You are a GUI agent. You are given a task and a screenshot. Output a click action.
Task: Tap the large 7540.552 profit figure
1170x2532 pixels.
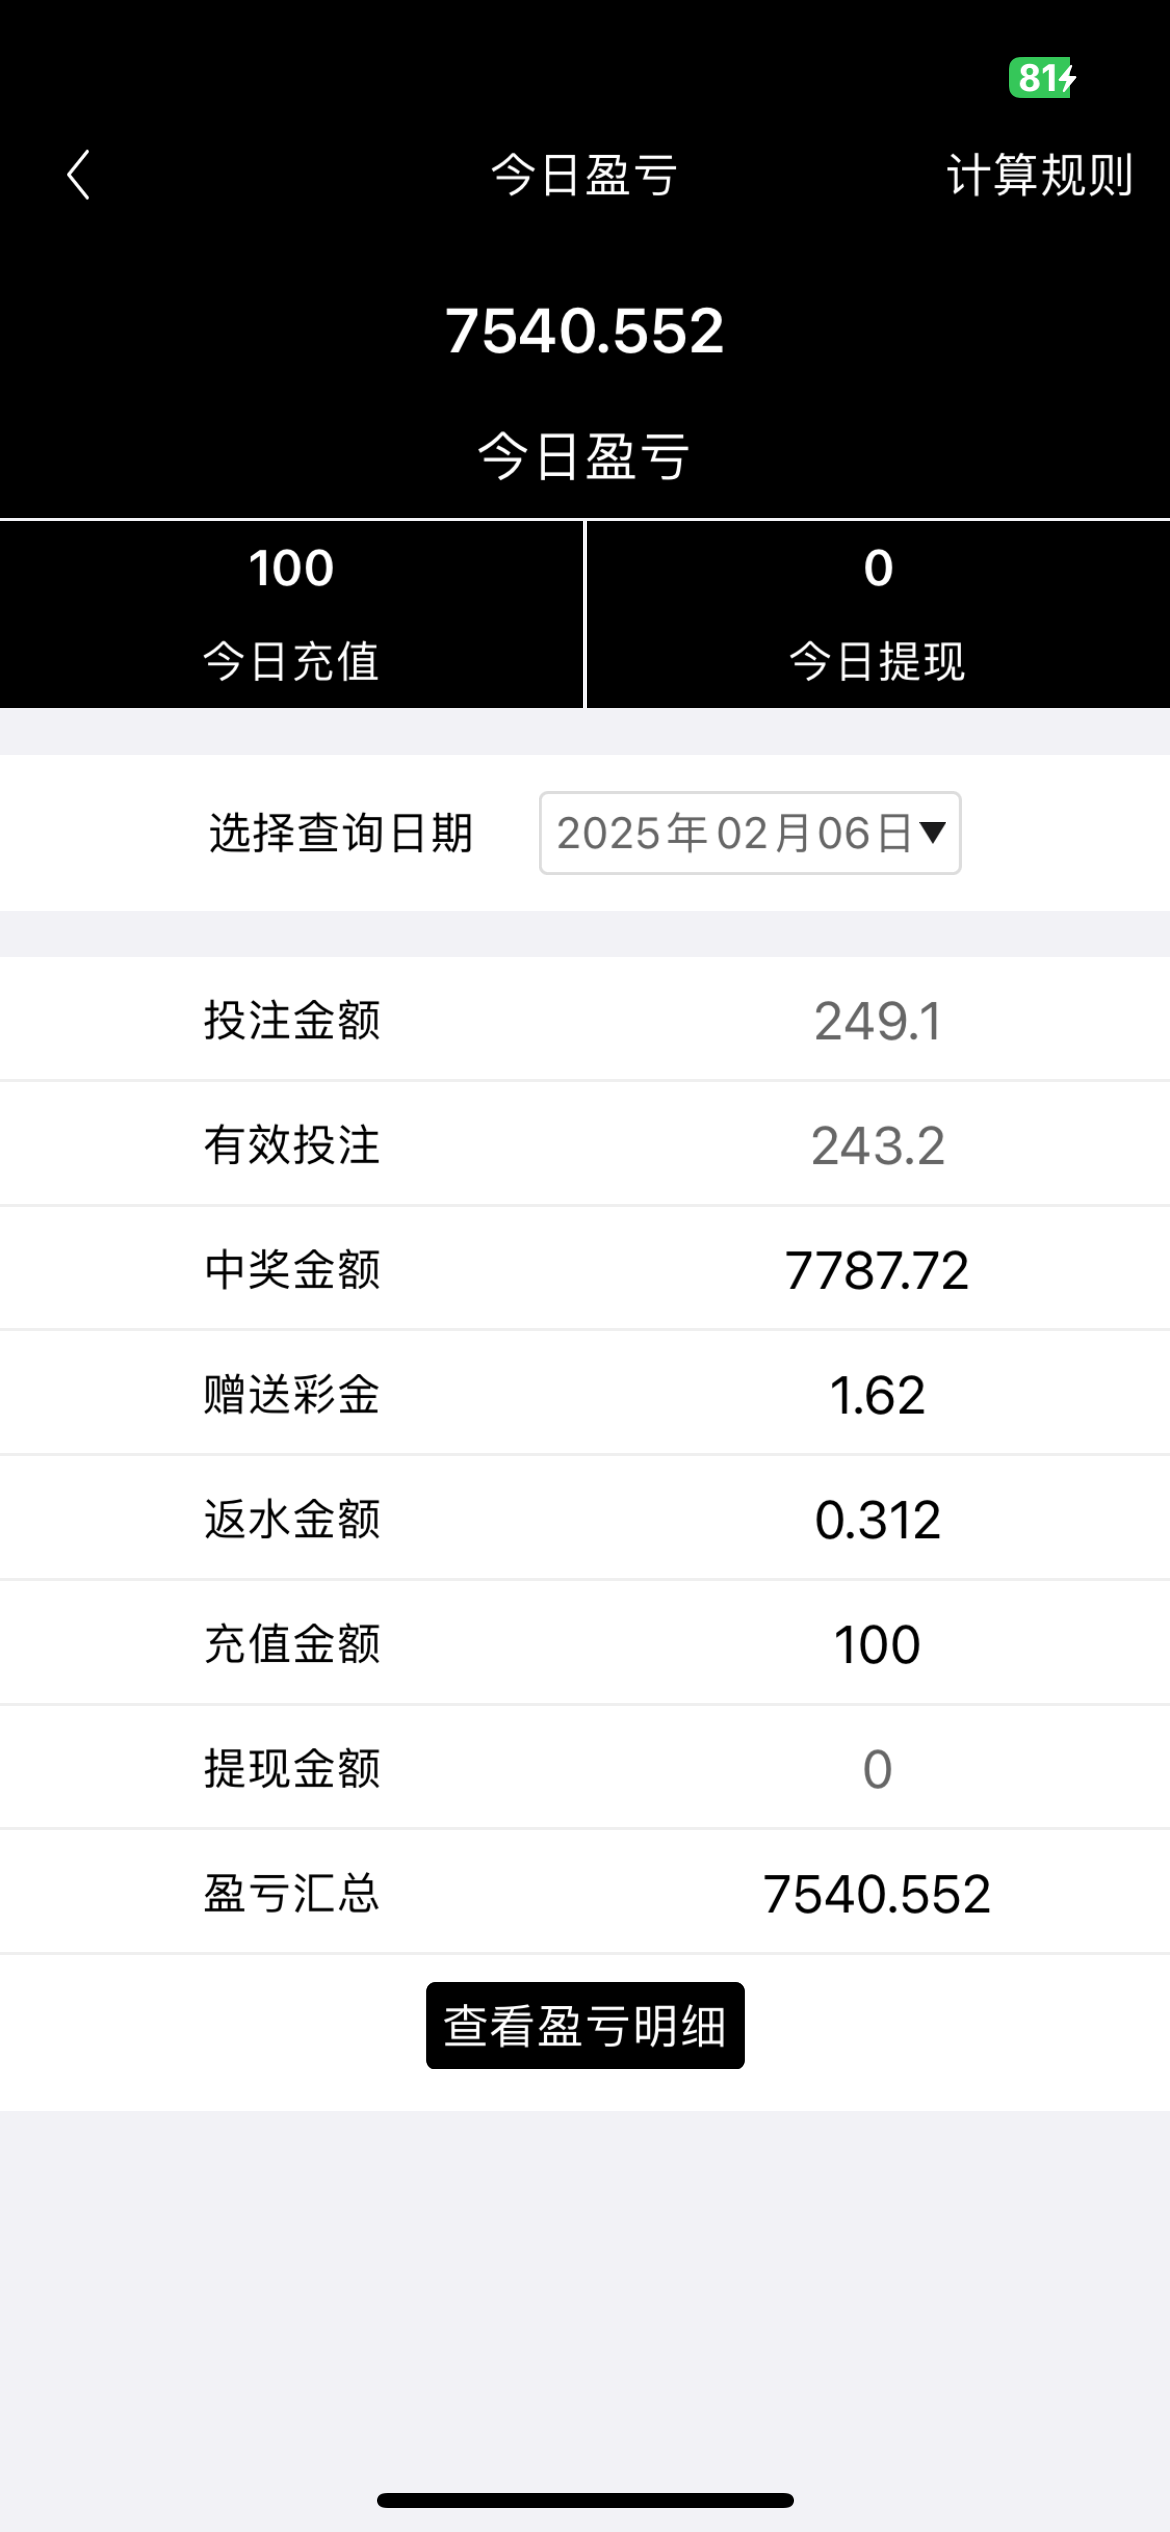[x=585, y=331]
